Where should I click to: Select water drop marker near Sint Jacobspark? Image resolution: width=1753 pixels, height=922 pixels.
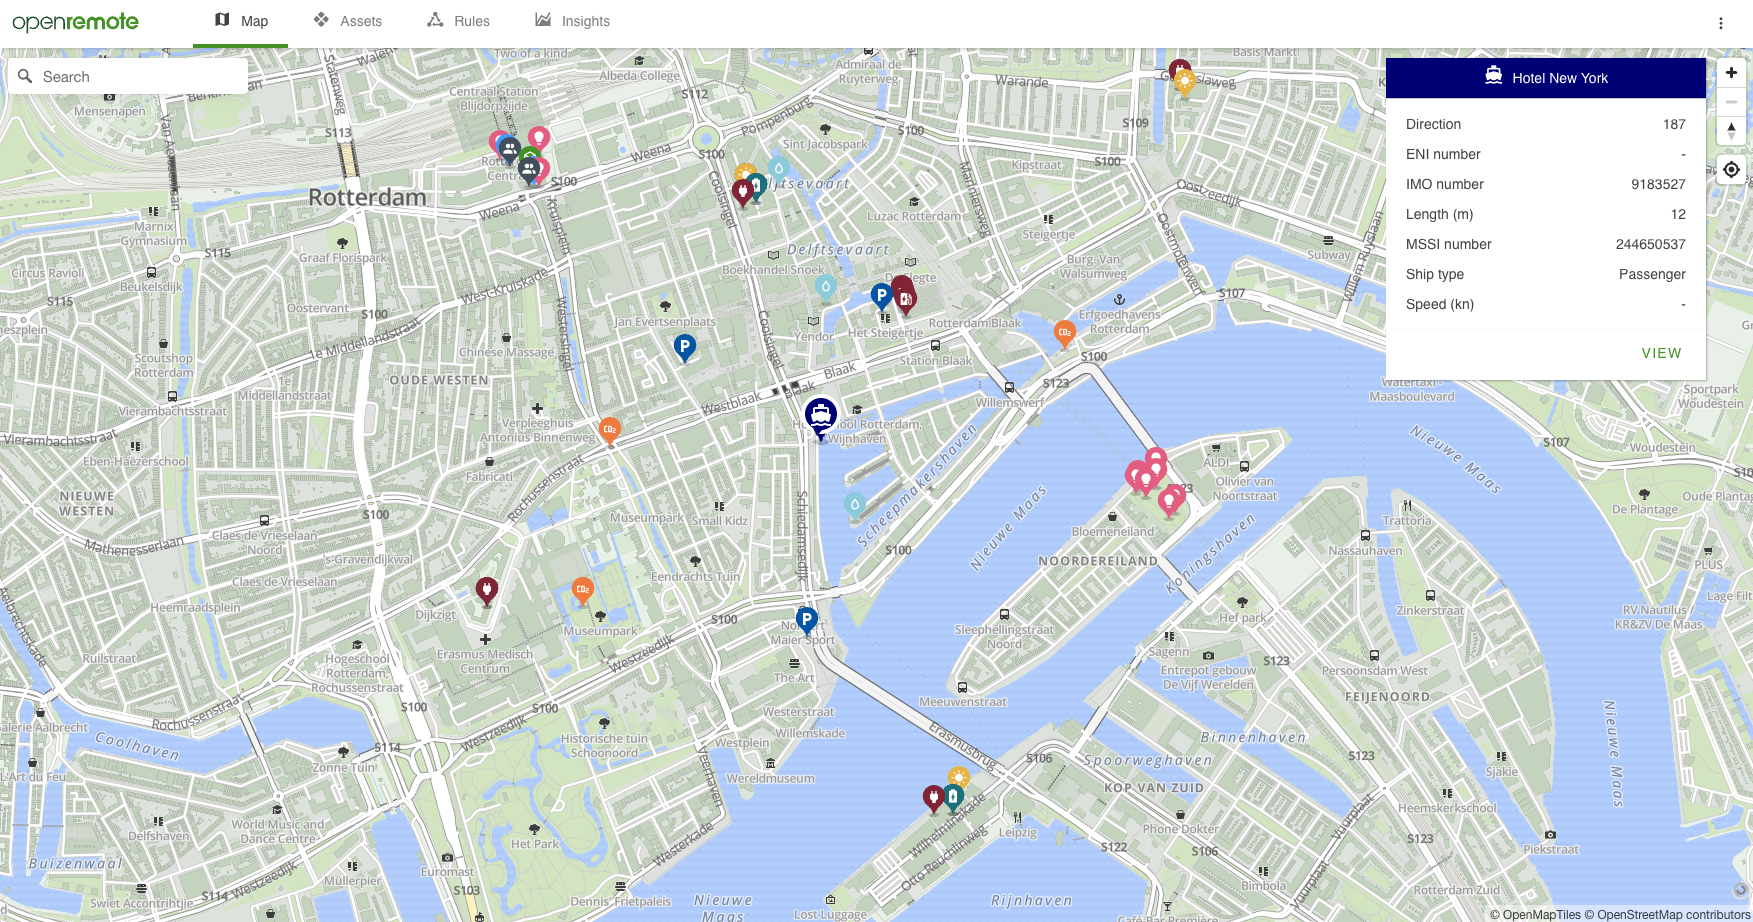(778, 168)
